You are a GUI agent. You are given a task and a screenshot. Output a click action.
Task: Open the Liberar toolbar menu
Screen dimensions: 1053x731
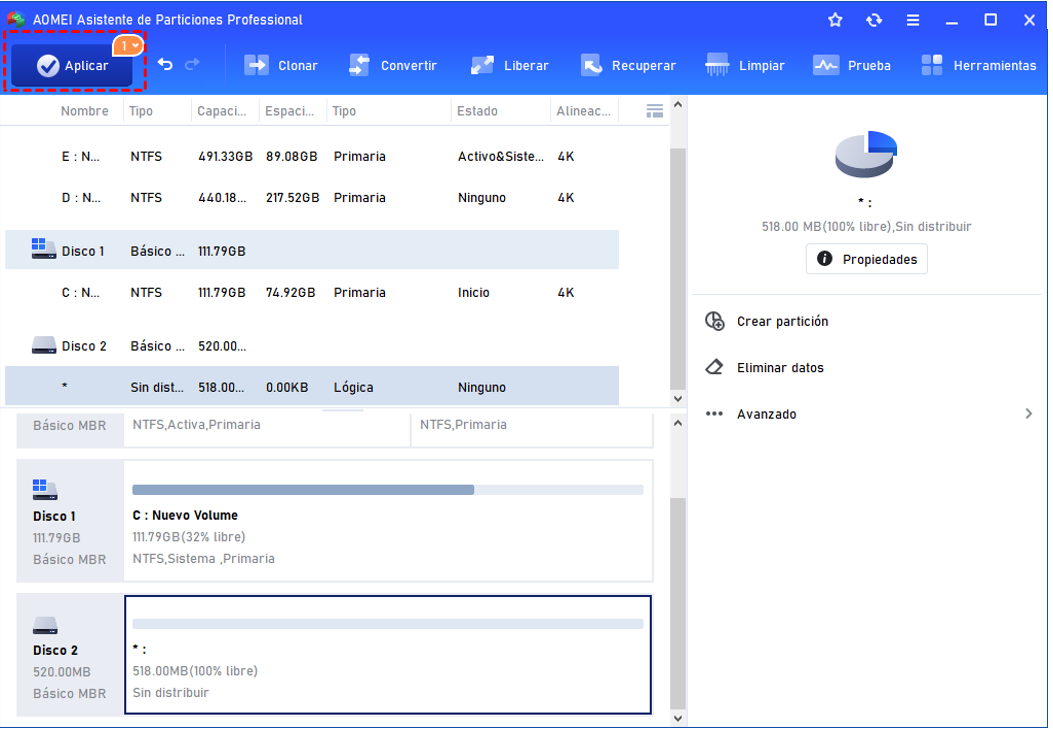point(509,65)
